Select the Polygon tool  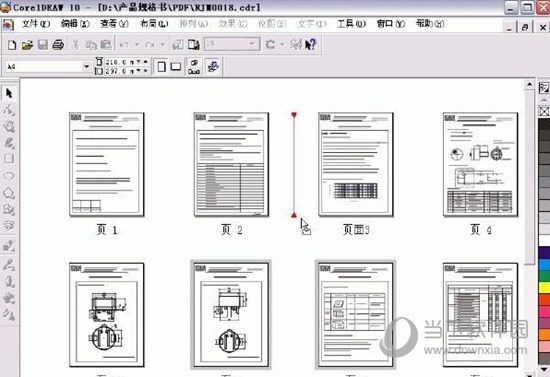(x=9, y=193)
